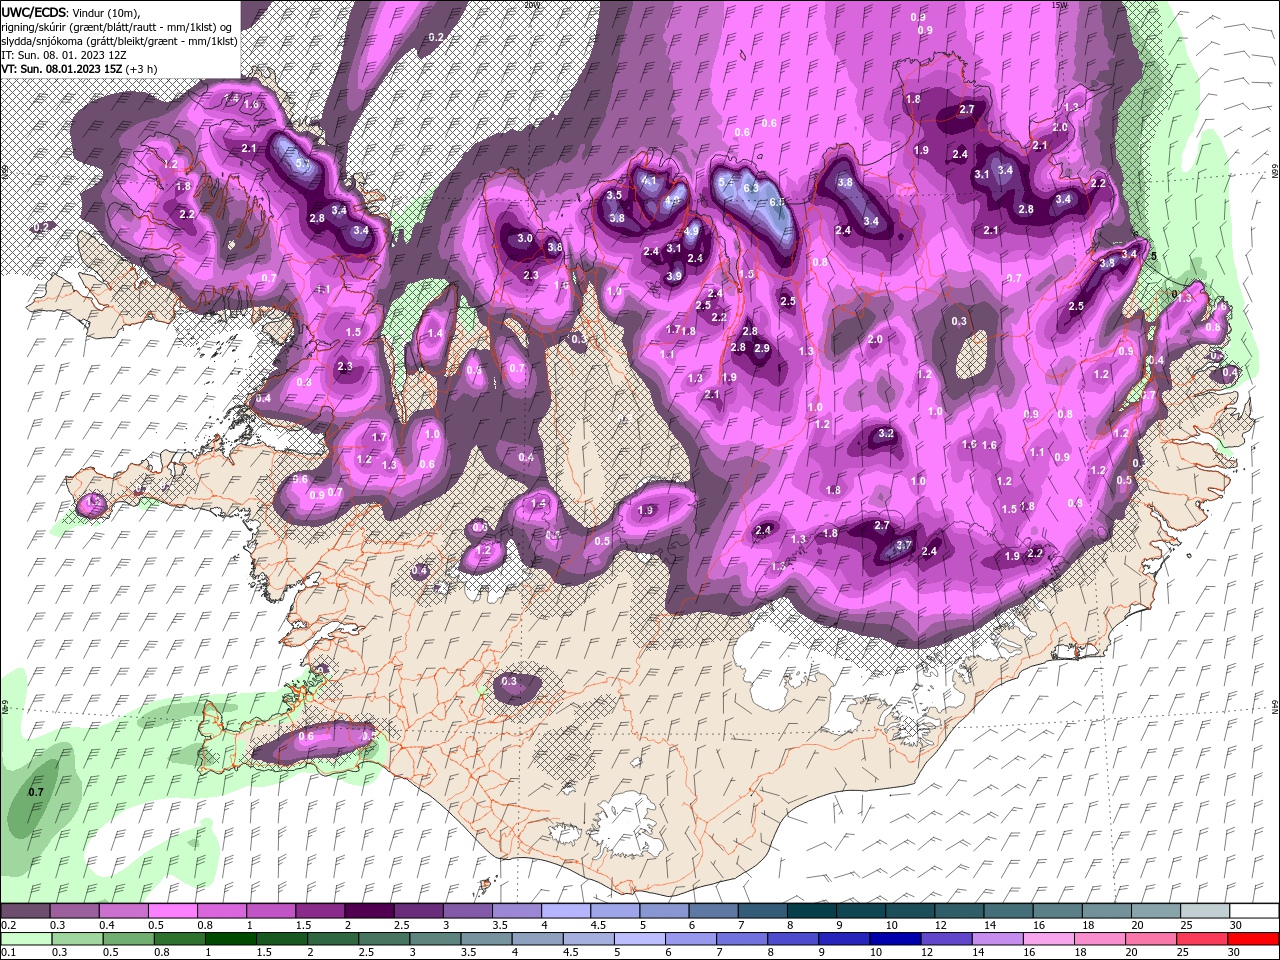Pick the red-pink bottom-legend swatch labeled 25
Screen dimensions: 1280x960
coord(1203,939)
